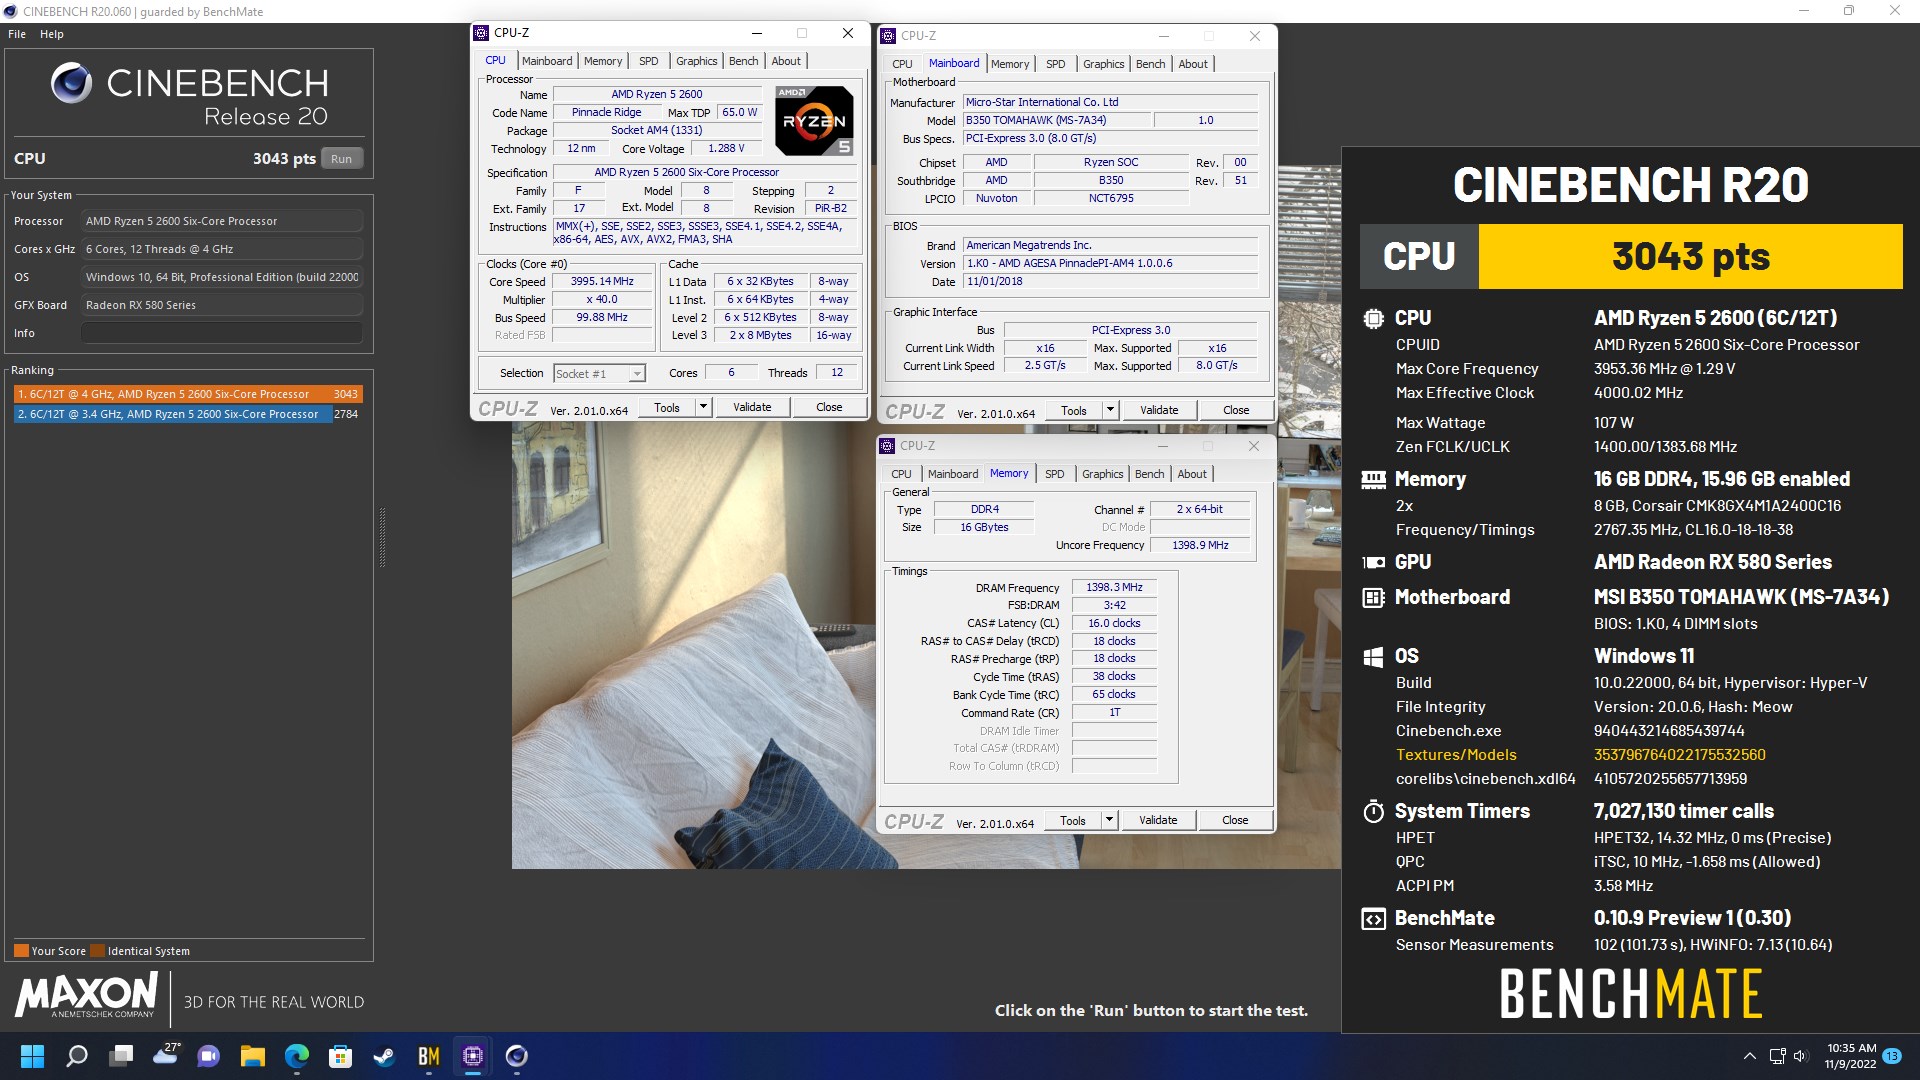Screen dimensions: 1920x1080
Task: Open Graphics tab in the Memory window
Action: (x=1103, y=474)
